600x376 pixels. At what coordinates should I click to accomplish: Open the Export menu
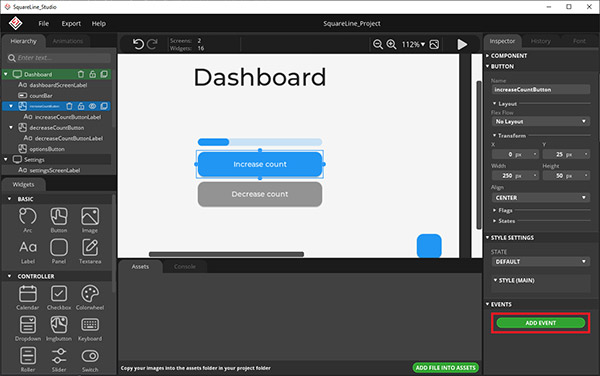(x=71, y=23)
